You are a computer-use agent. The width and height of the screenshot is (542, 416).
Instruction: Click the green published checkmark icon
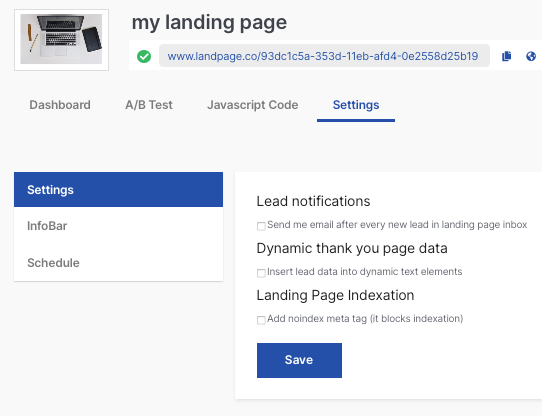point(144,56)
